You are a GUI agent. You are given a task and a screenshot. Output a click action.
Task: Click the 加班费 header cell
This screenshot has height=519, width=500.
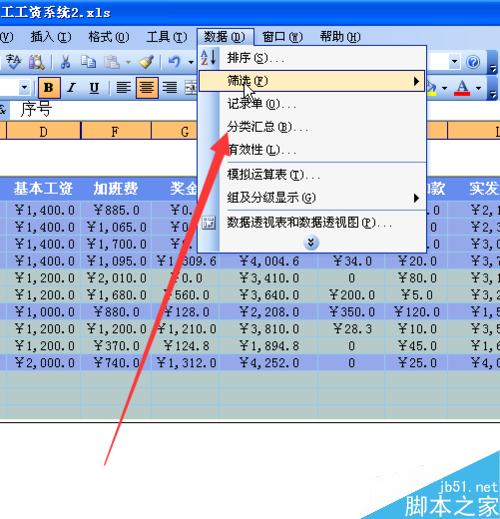(x=116, y=189)
